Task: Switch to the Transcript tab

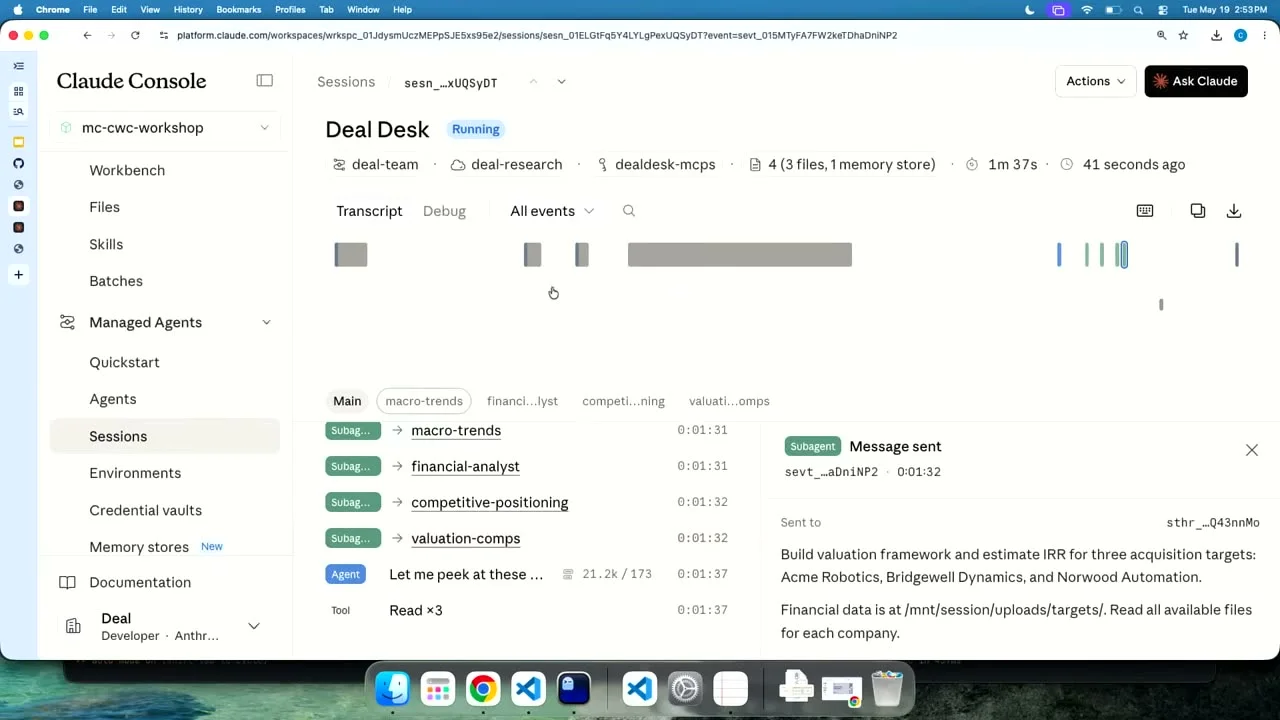Action: [x=369, y=211]
